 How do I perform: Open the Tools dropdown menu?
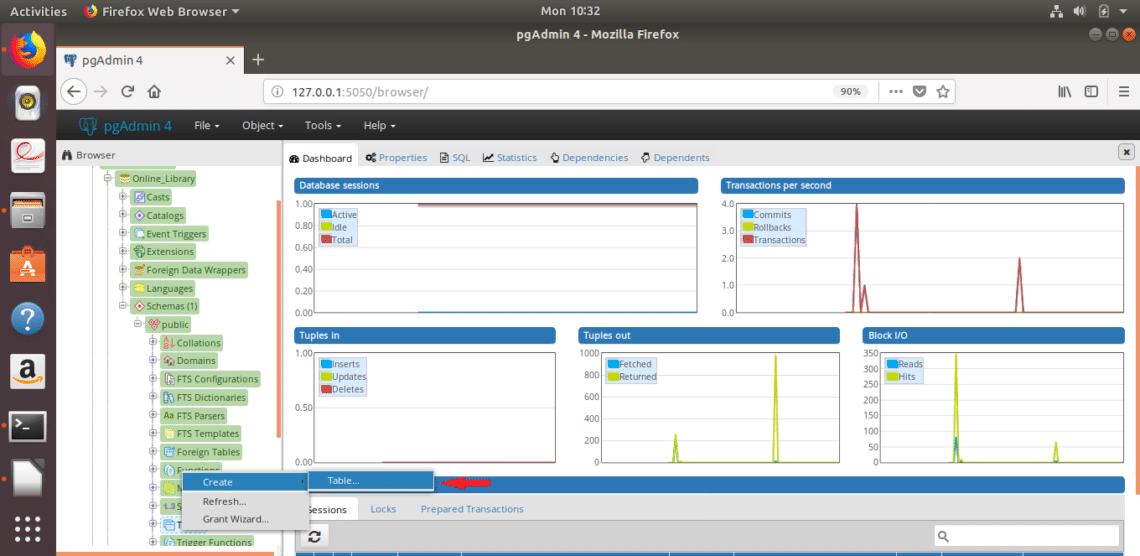pos(323,126)
